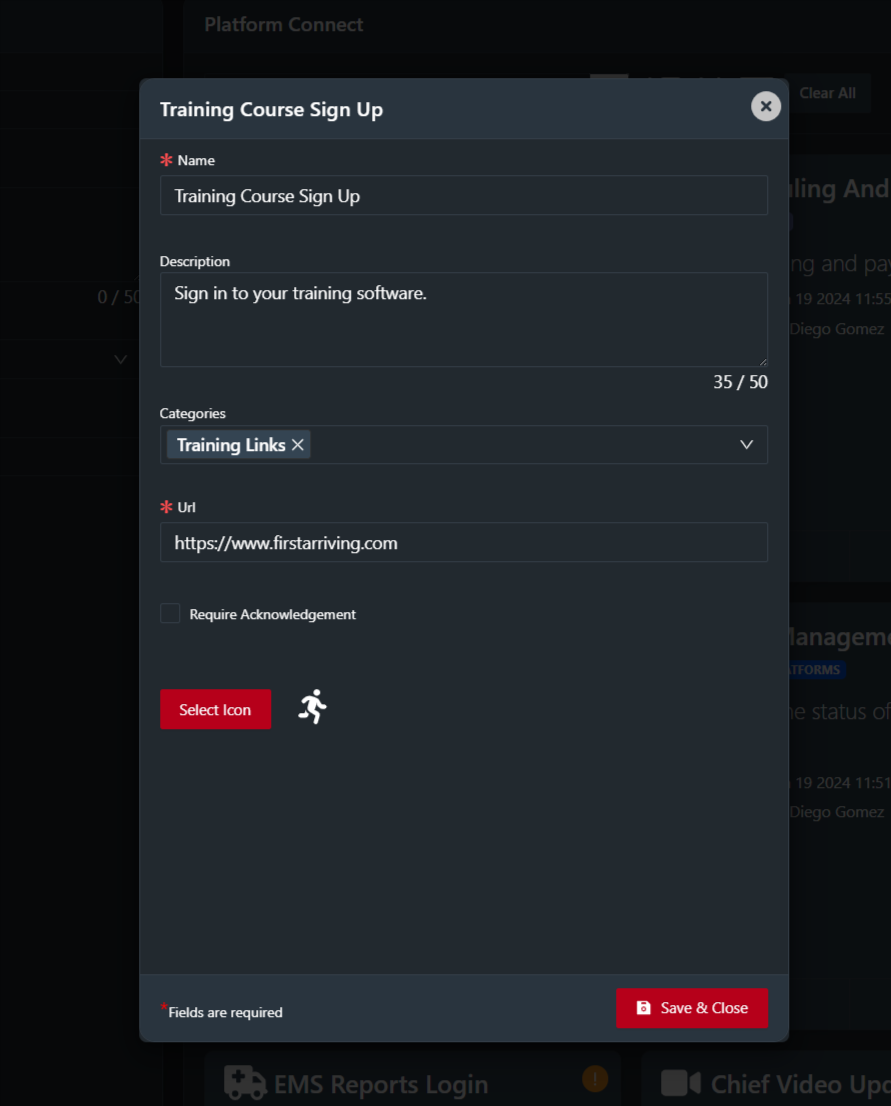
Task: Expand the dimmed chevron in left panel
Action: point(121,360)
